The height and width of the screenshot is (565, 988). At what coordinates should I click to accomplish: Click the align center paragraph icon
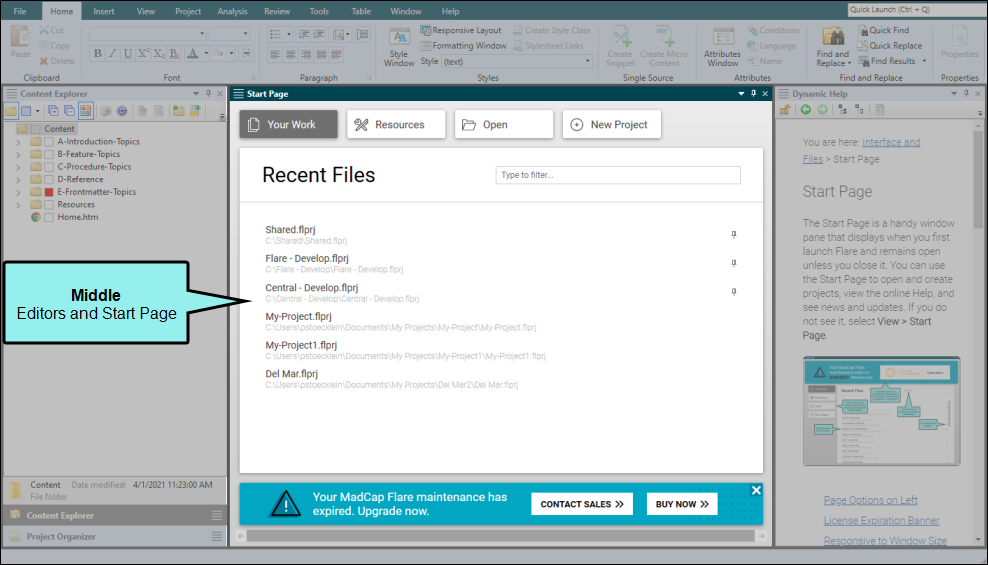pyautogui.click(x=290, y=54)
